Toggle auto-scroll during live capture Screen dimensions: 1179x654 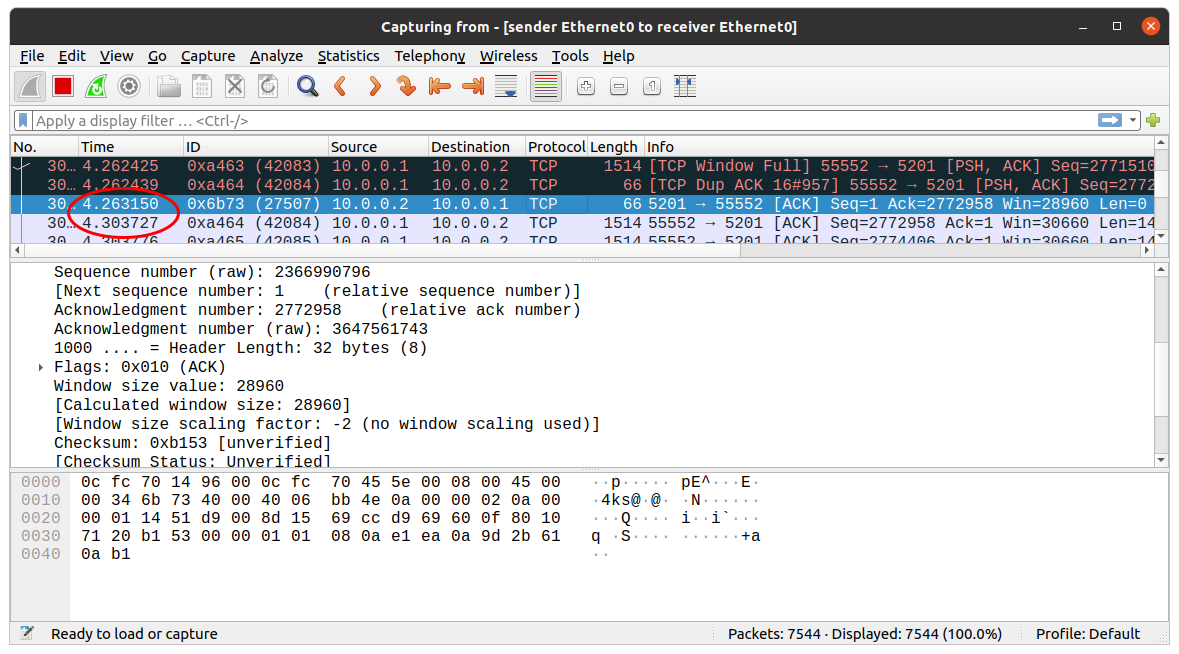506,87
